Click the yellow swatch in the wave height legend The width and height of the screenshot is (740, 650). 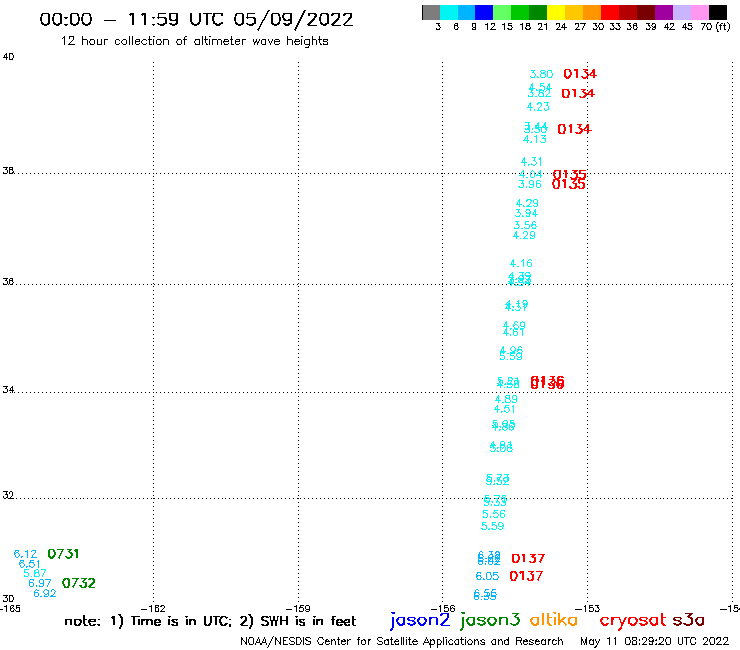click(x=556, y=13)
